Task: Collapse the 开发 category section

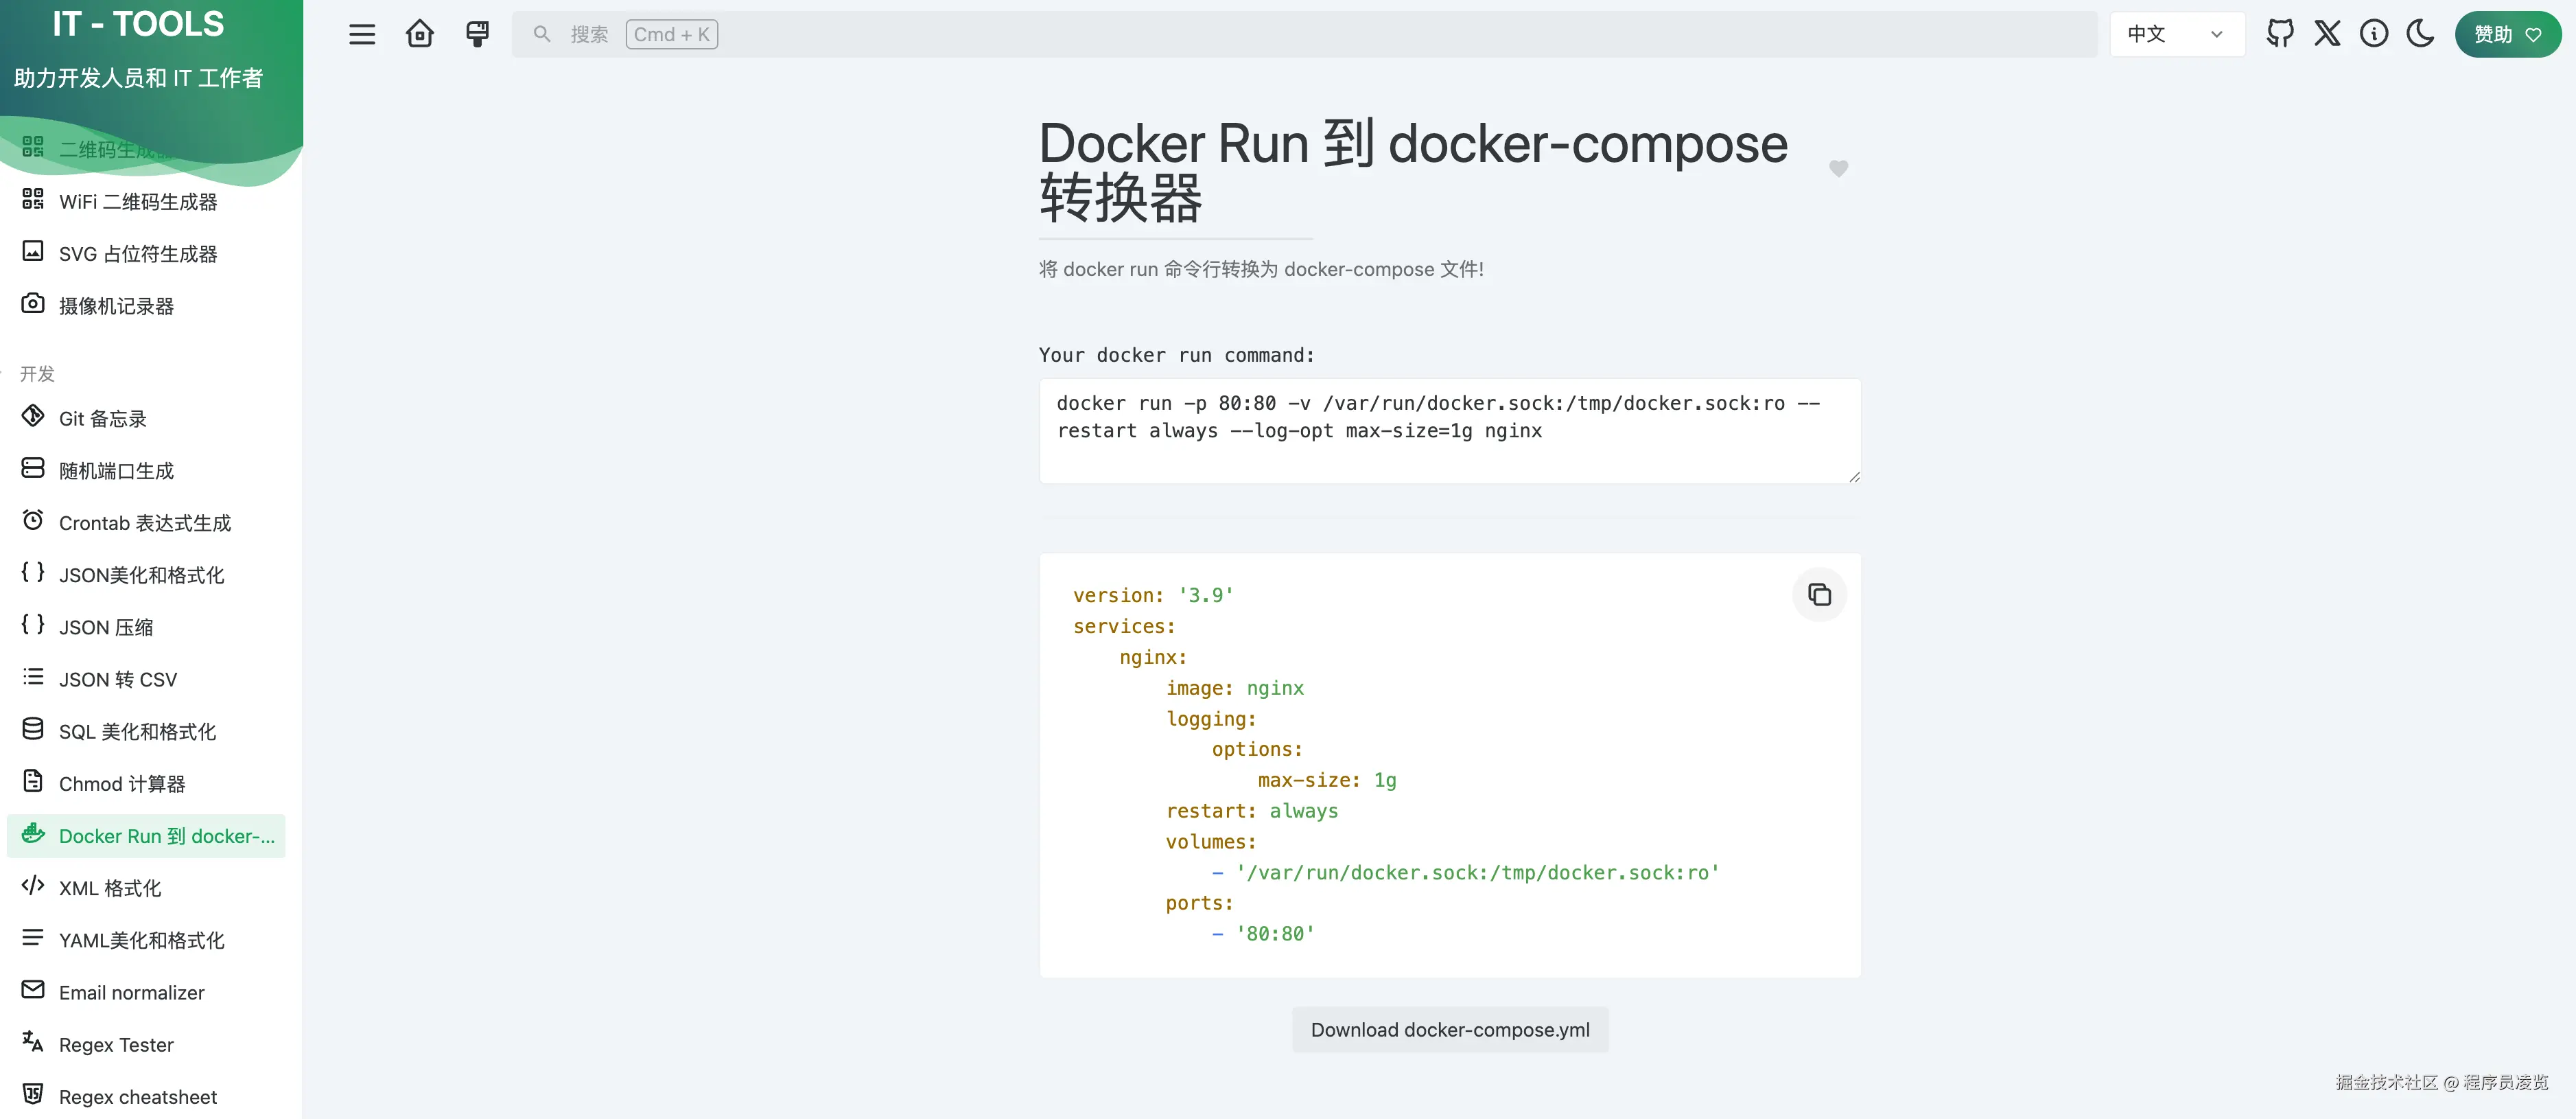Action: point(38,373)
